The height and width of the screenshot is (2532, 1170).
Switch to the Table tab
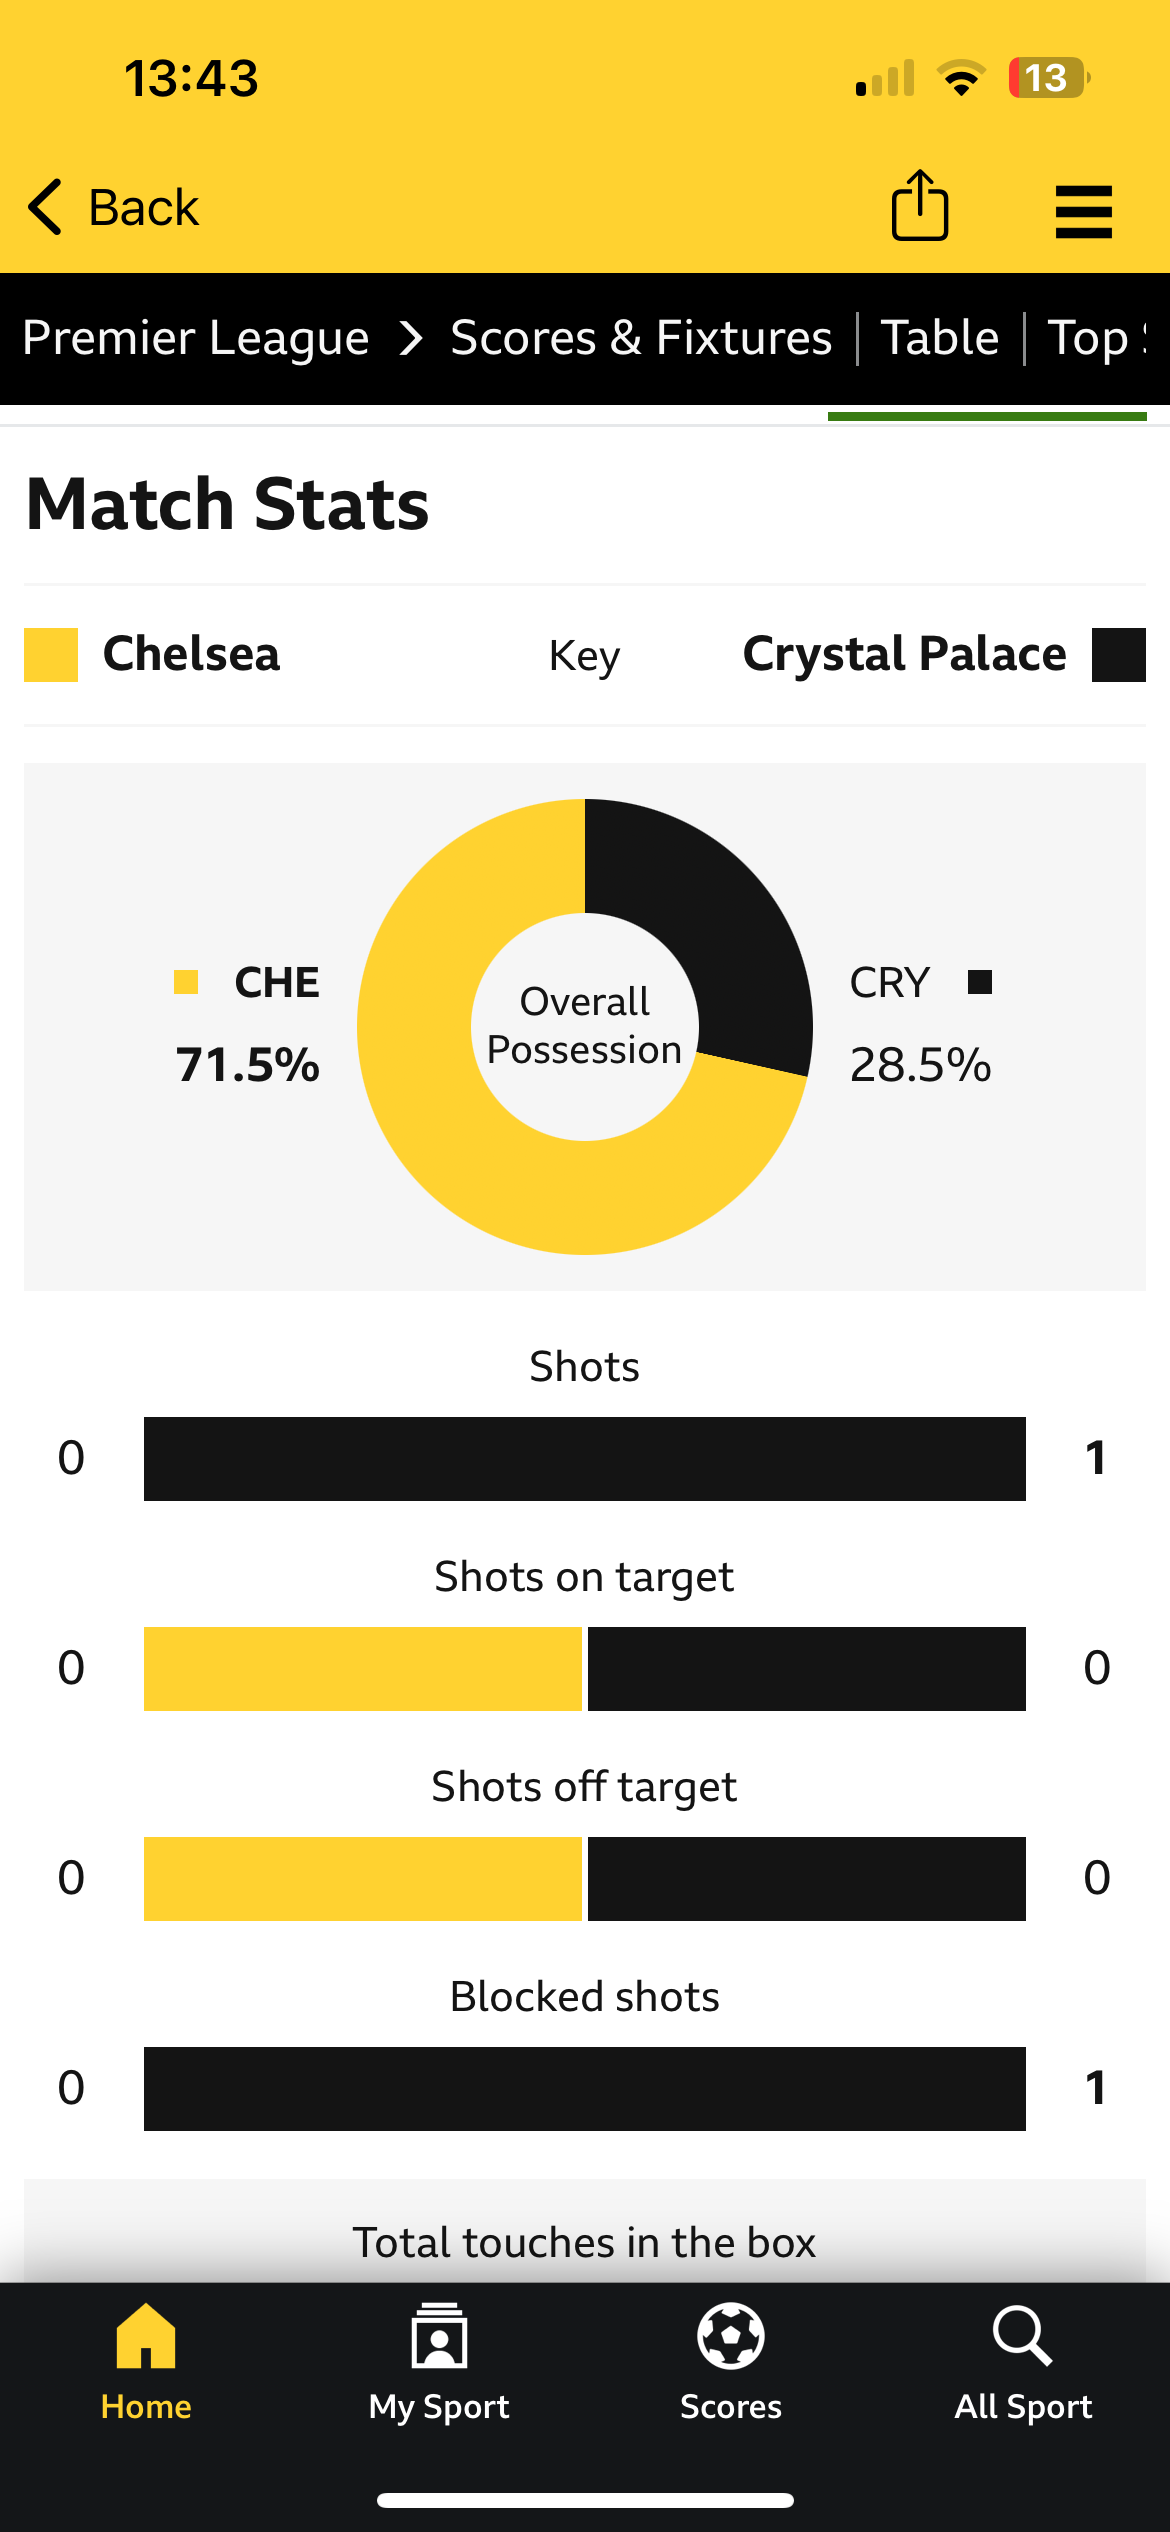(940, 338)
